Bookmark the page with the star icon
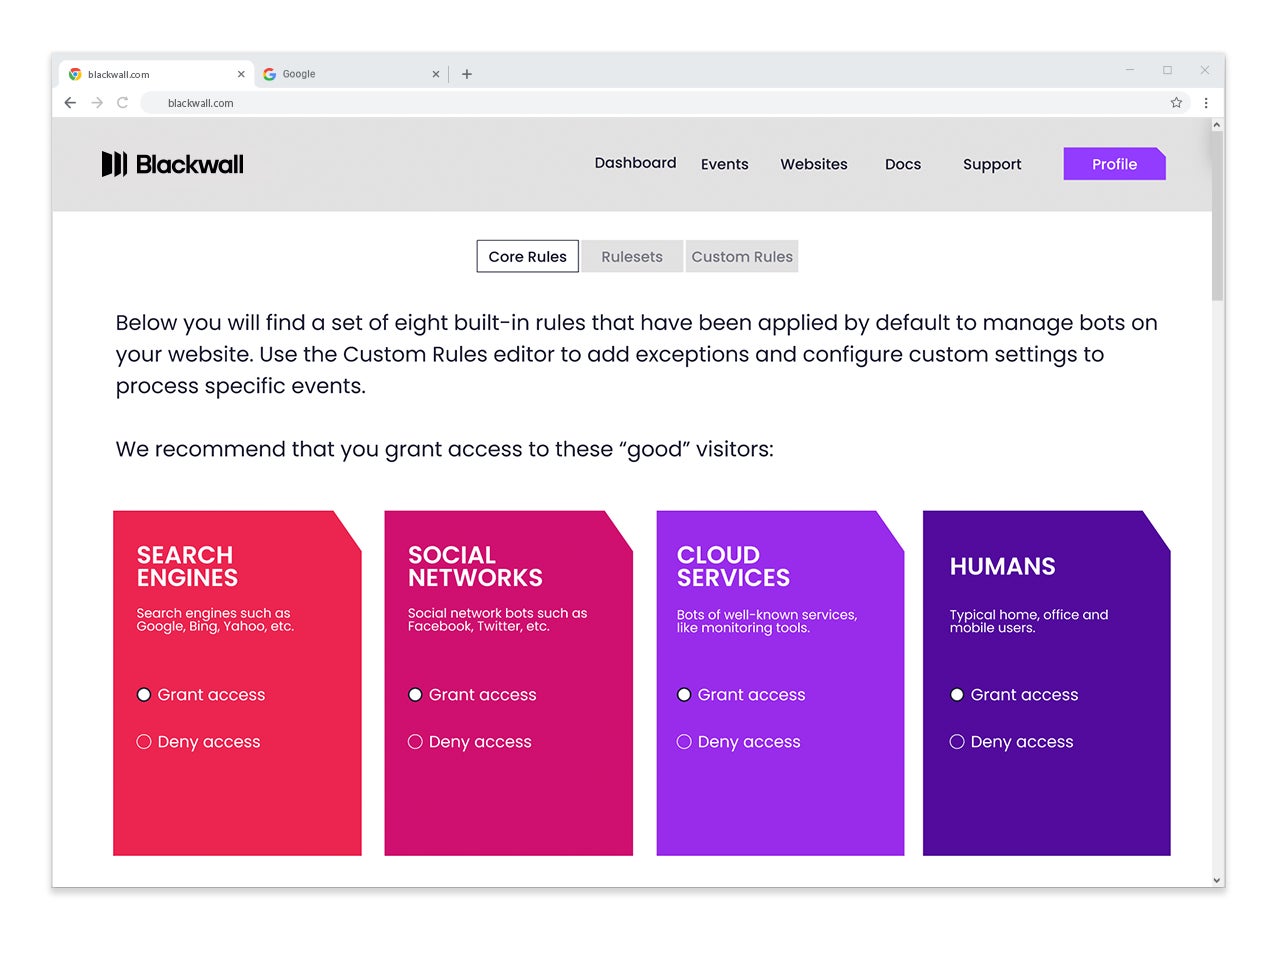The width and height of the screenshot is (1280, 960). click(1176, 103)
